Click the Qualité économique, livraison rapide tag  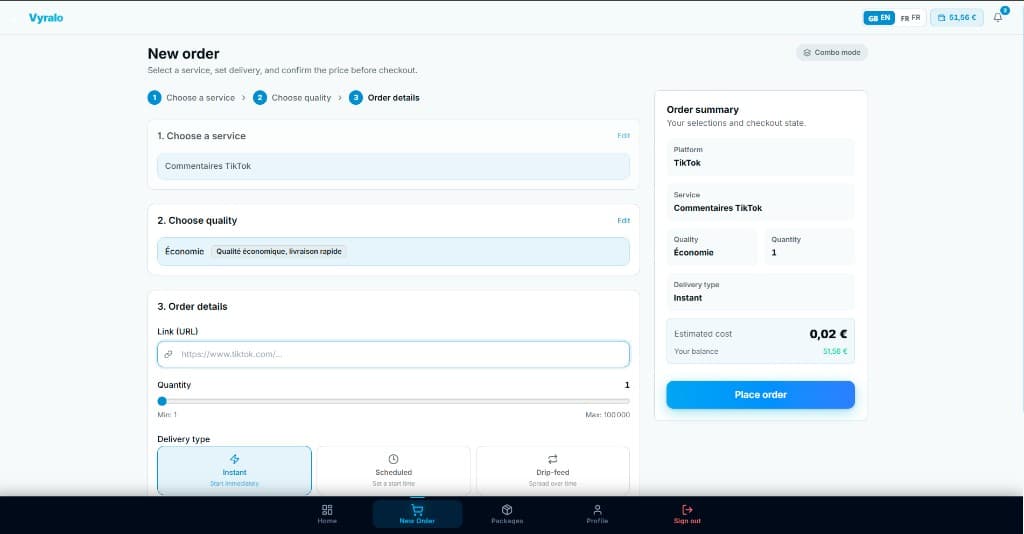coord(279,251)
